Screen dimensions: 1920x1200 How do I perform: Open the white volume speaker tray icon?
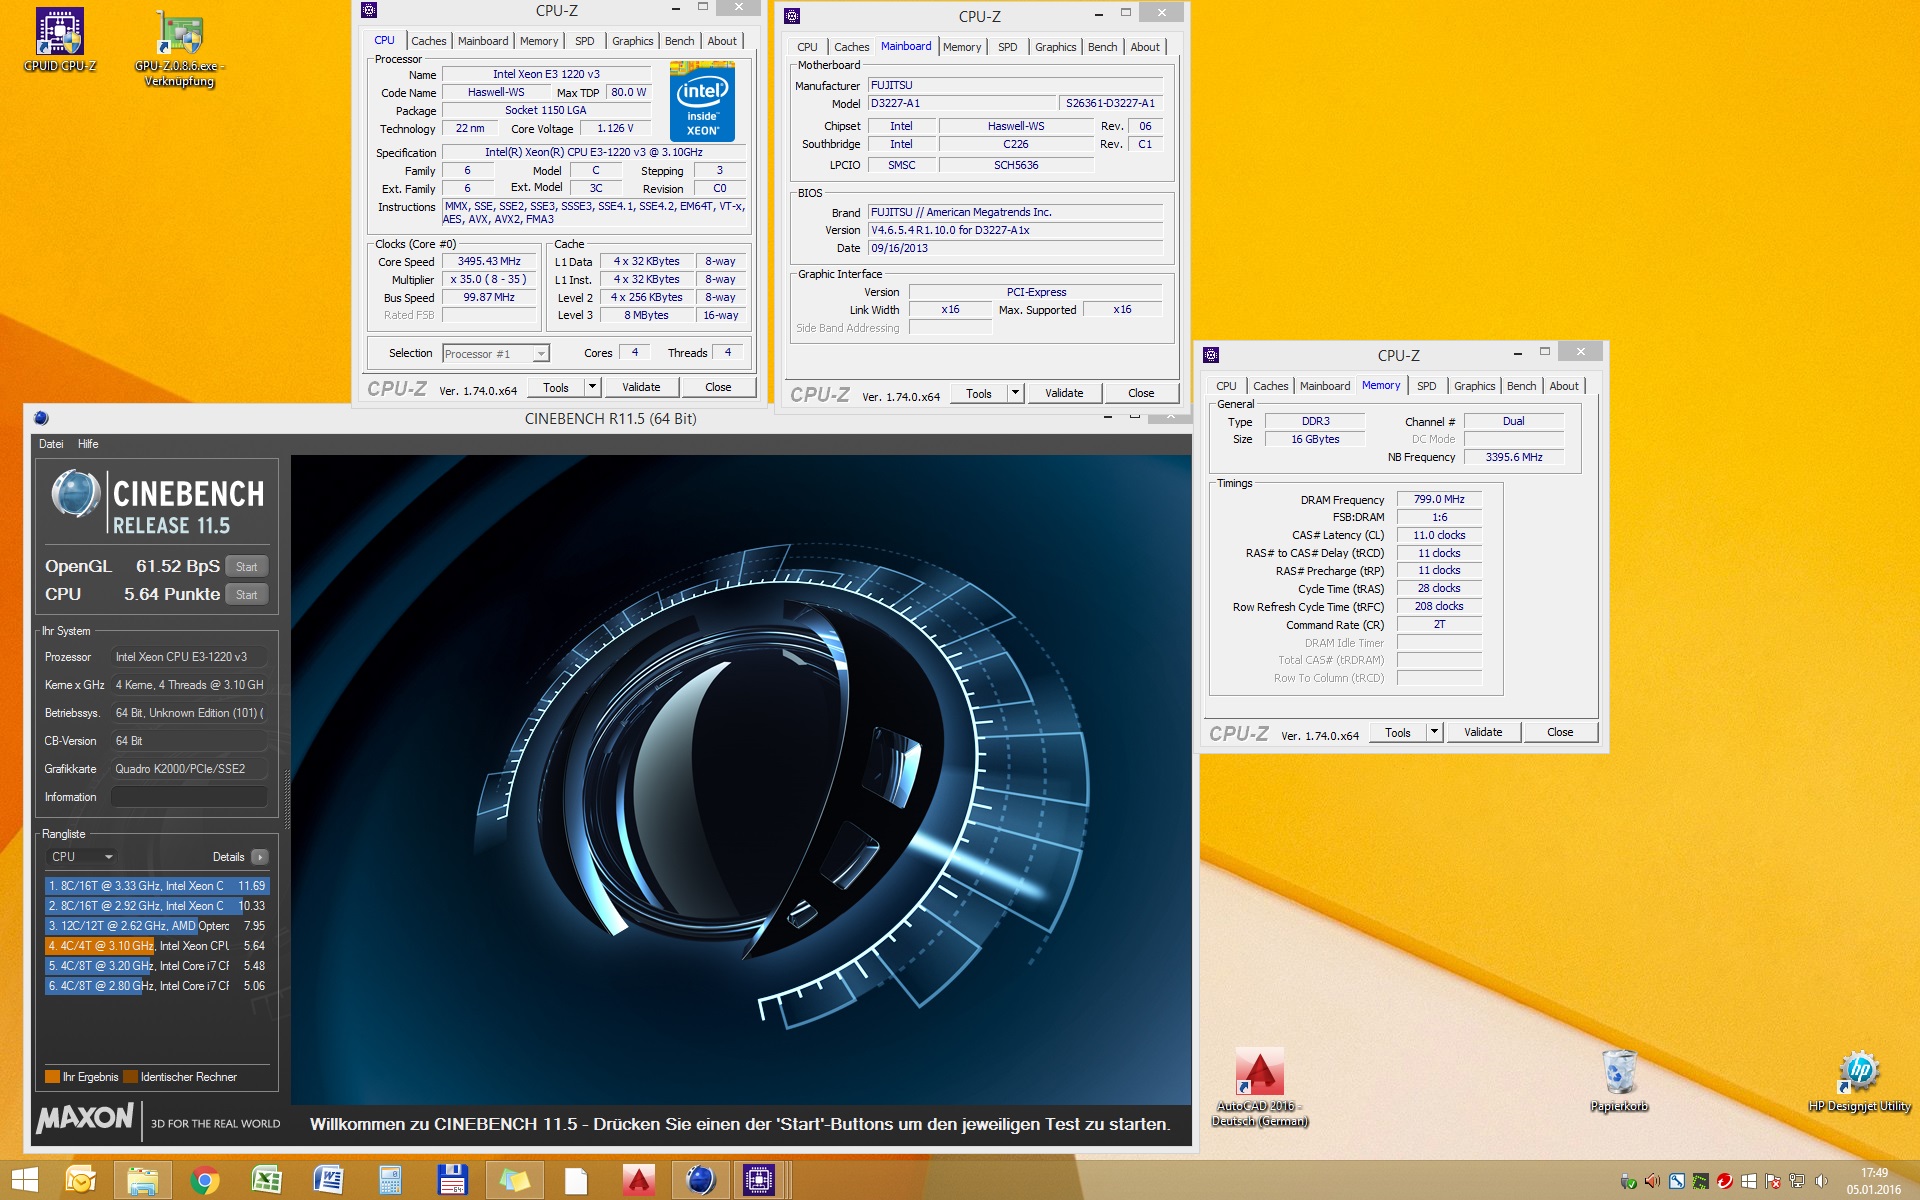coord(1820,1181)
